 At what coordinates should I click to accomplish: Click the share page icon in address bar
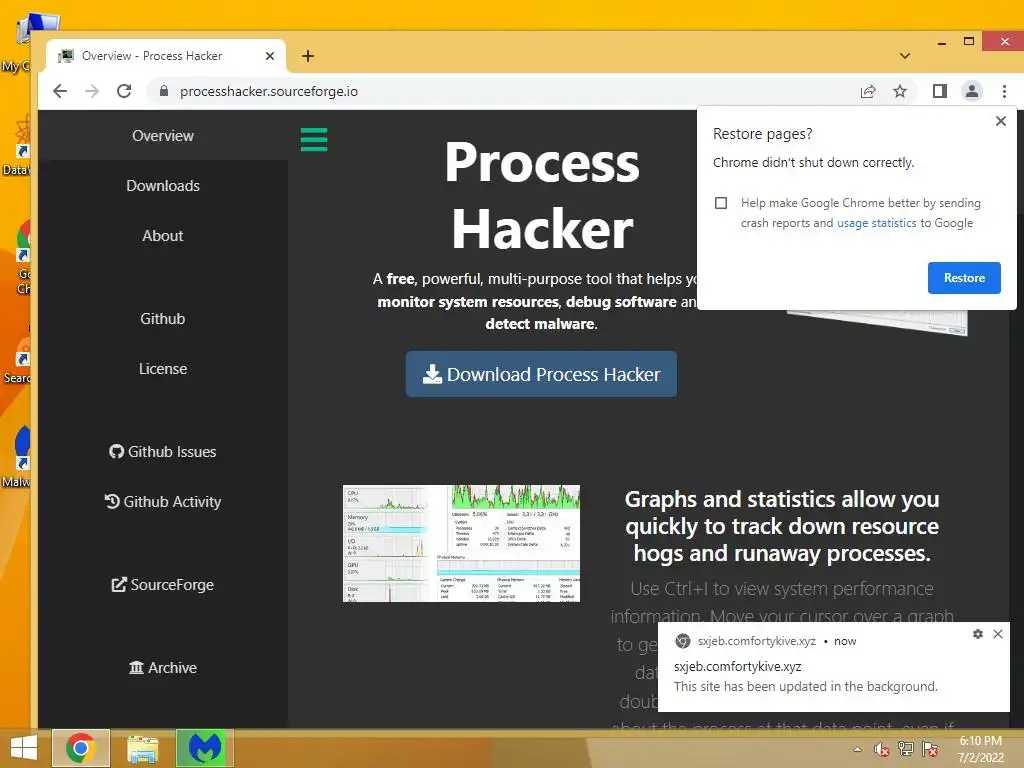868,91
